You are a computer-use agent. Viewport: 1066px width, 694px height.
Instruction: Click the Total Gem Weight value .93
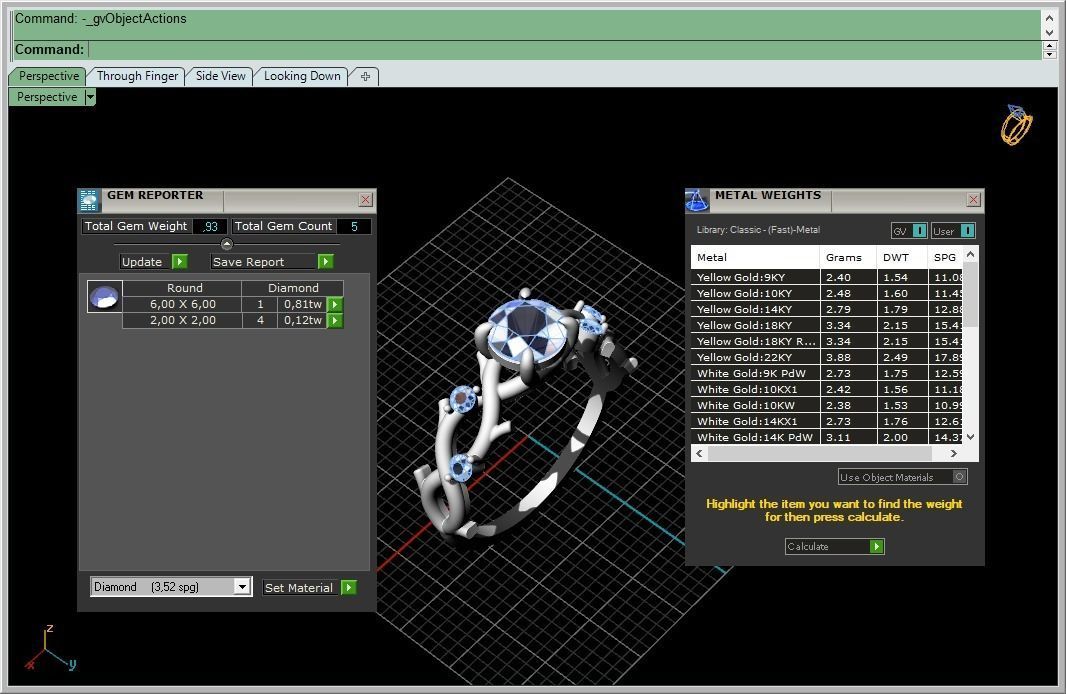(x=210, y=226)
